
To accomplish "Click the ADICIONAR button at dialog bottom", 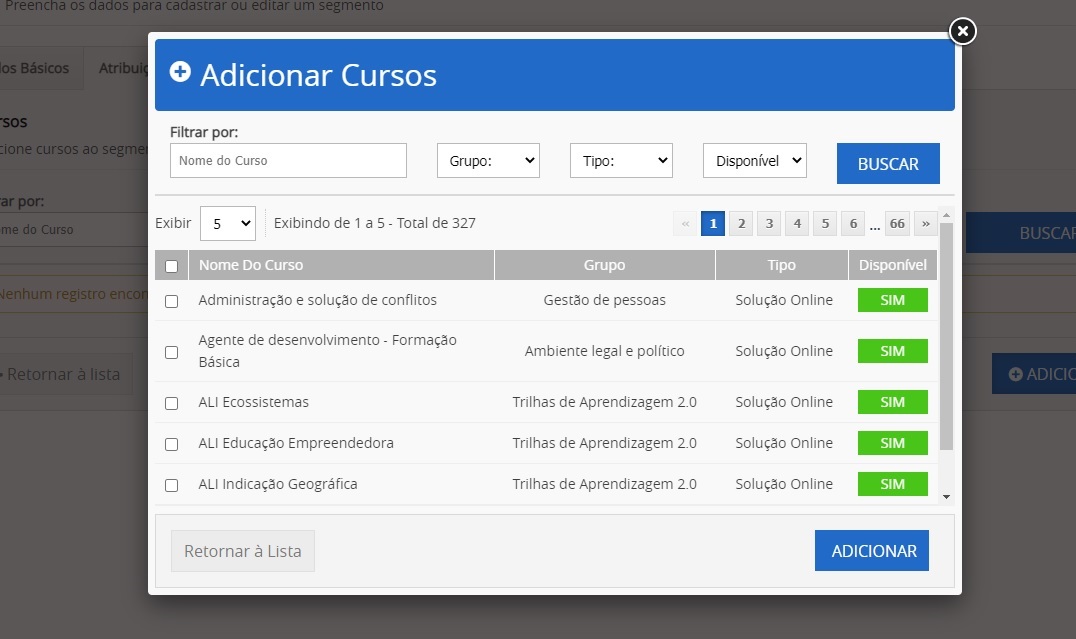I will [872, 551].
